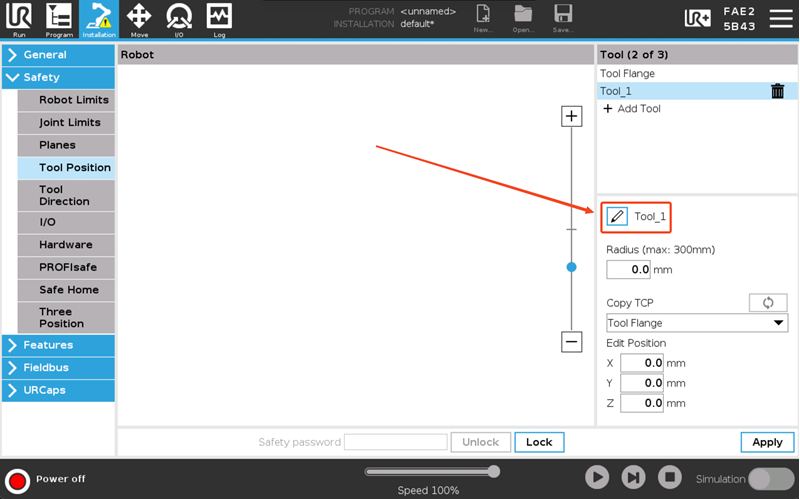Collapse the Safety section
The height and width of the screenshot is (499, 800).
coord(58,77)
